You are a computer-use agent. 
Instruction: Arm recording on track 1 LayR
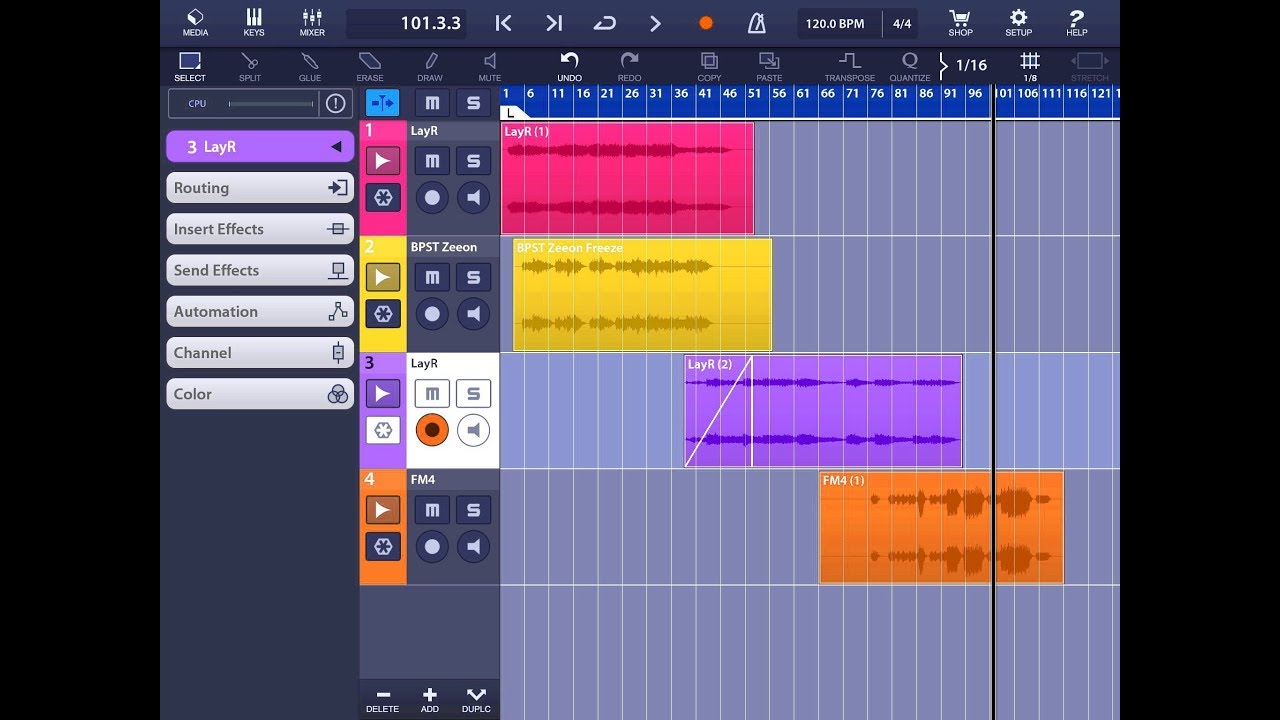[x=432, y=197]
